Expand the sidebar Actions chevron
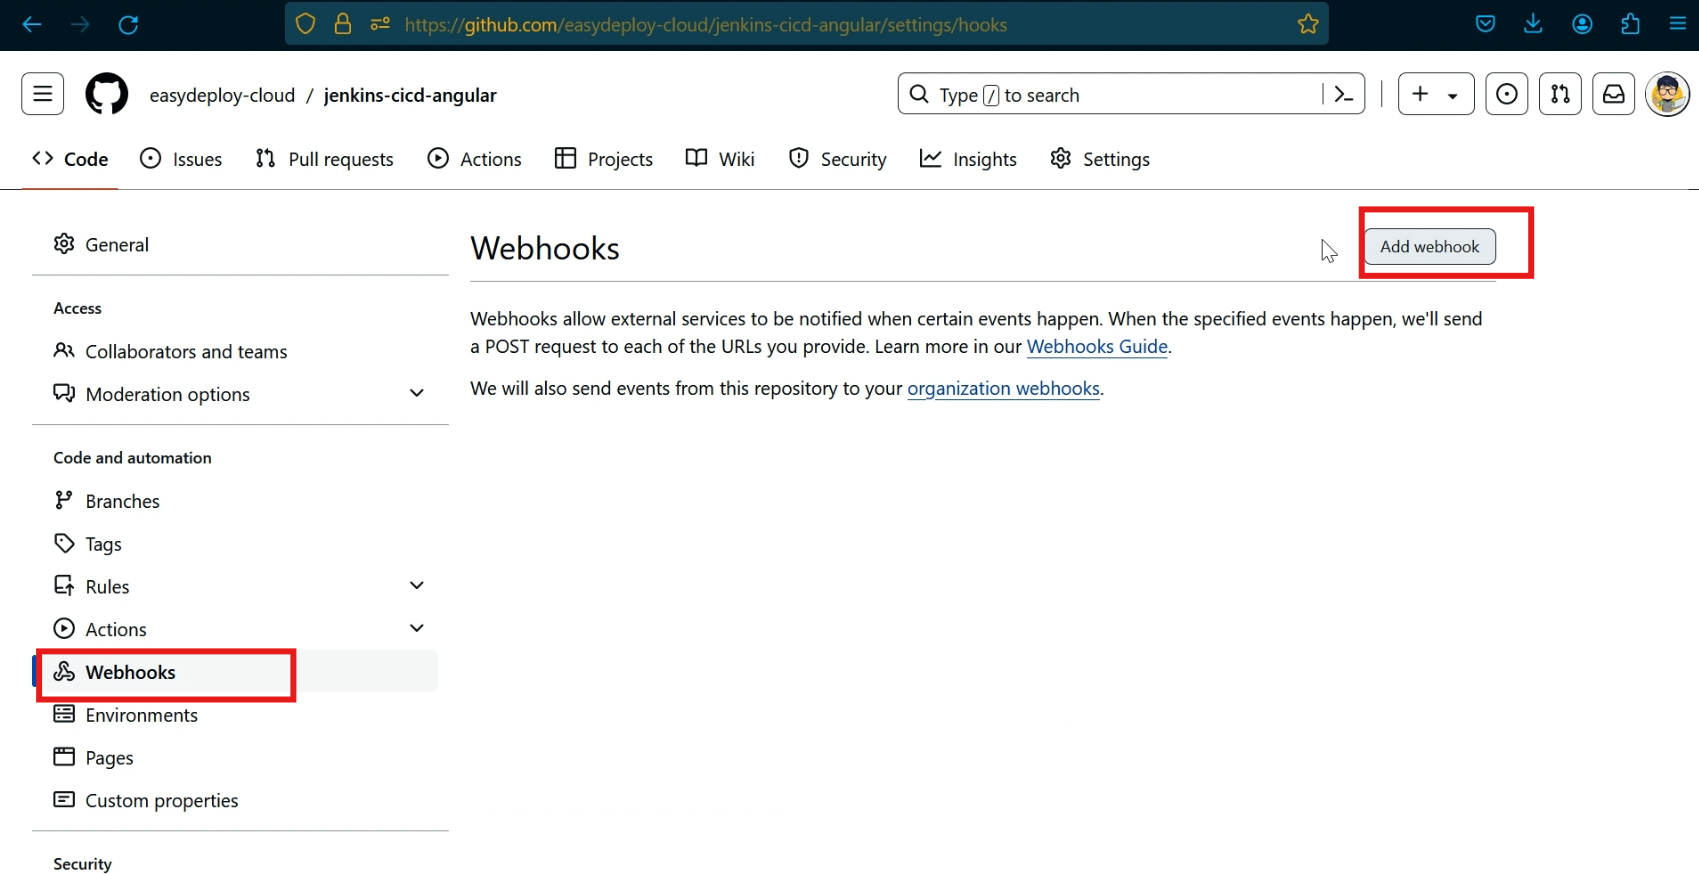 point(417,629)
